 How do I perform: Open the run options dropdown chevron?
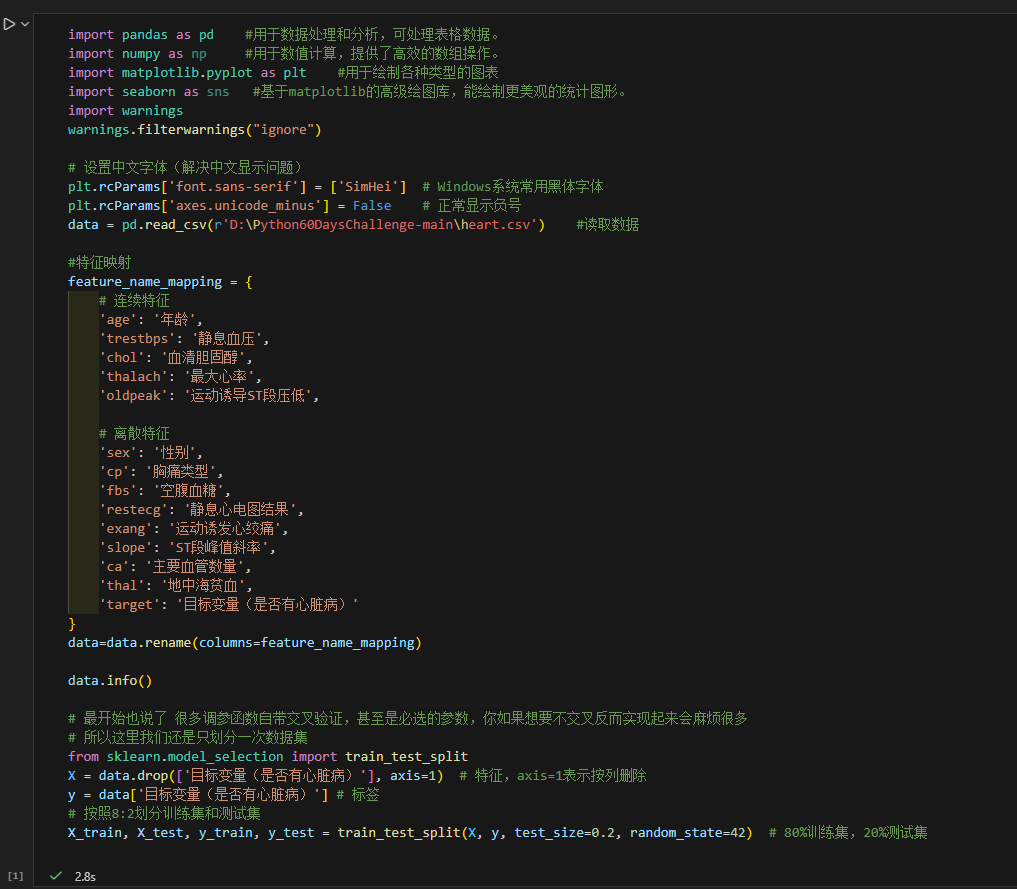pos(24,24)
